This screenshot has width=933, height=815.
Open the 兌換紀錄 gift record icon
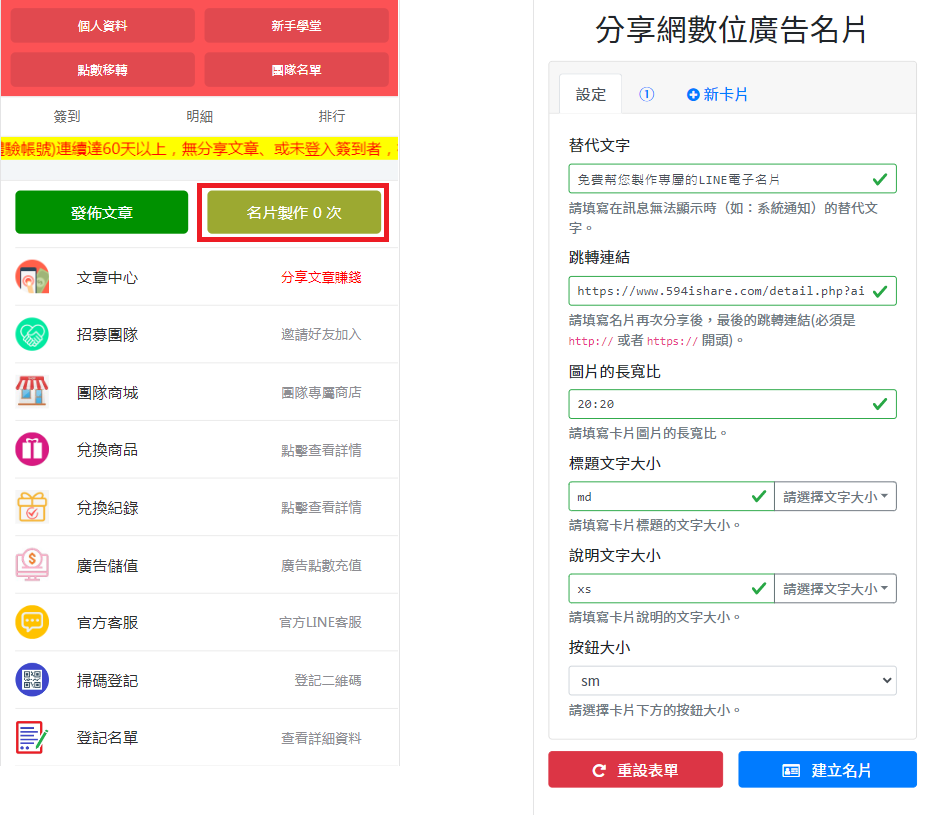32,508
